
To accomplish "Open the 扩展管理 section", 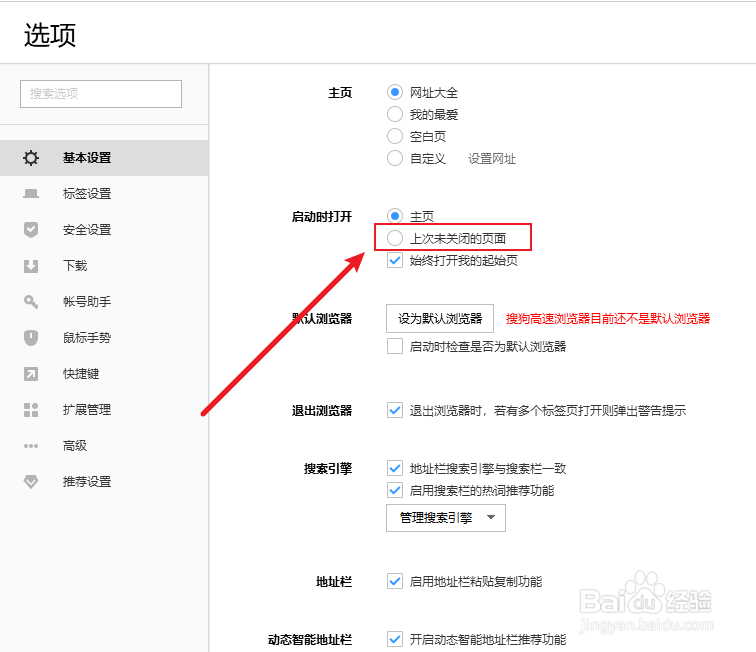I will pos(104,410).
